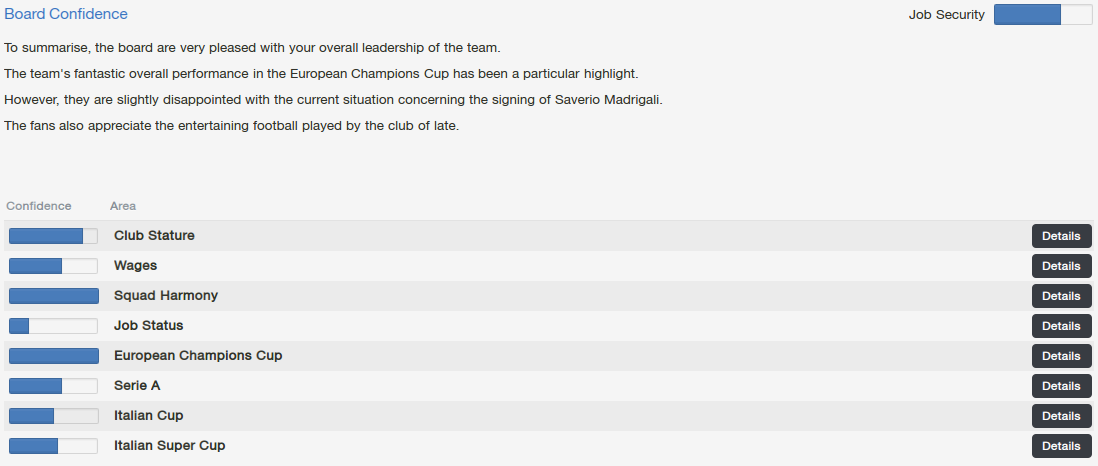1098x466 pixels.
Task: Sort by the Confidence column header
Action: point(39,206)
